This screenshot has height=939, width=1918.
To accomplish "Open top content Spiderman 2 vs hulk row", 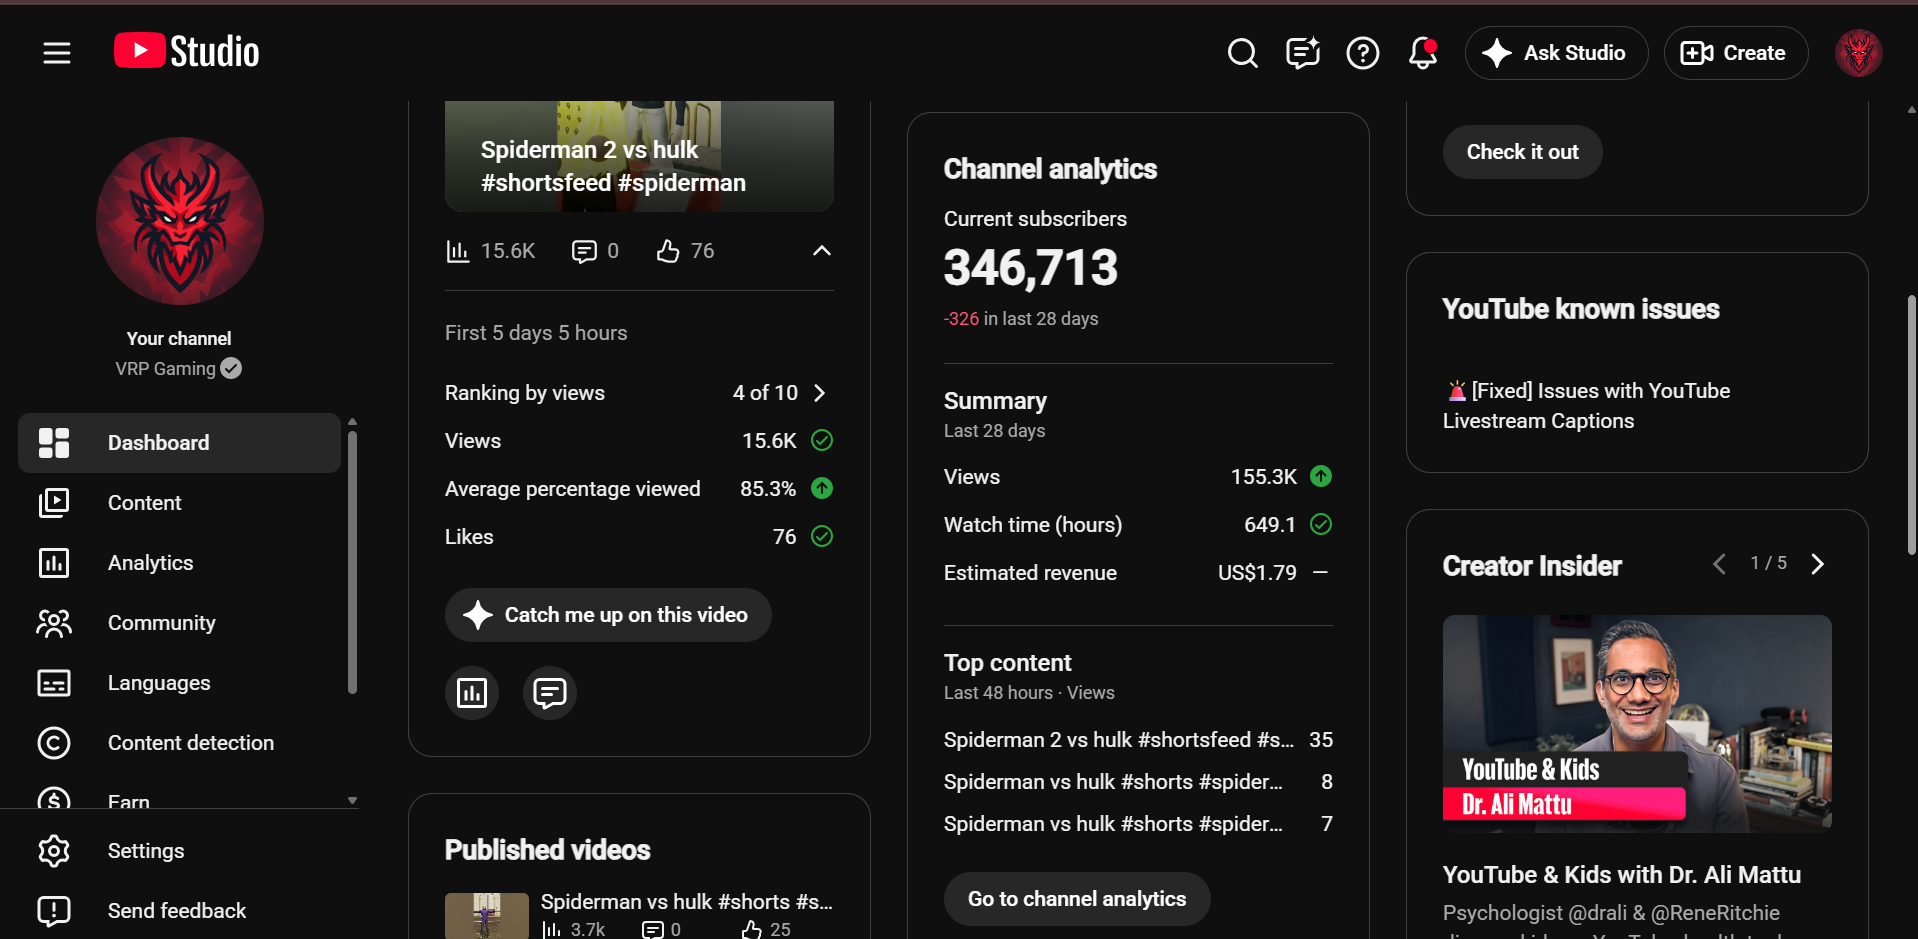I will pyautogui.click(x=1138, y=740).
